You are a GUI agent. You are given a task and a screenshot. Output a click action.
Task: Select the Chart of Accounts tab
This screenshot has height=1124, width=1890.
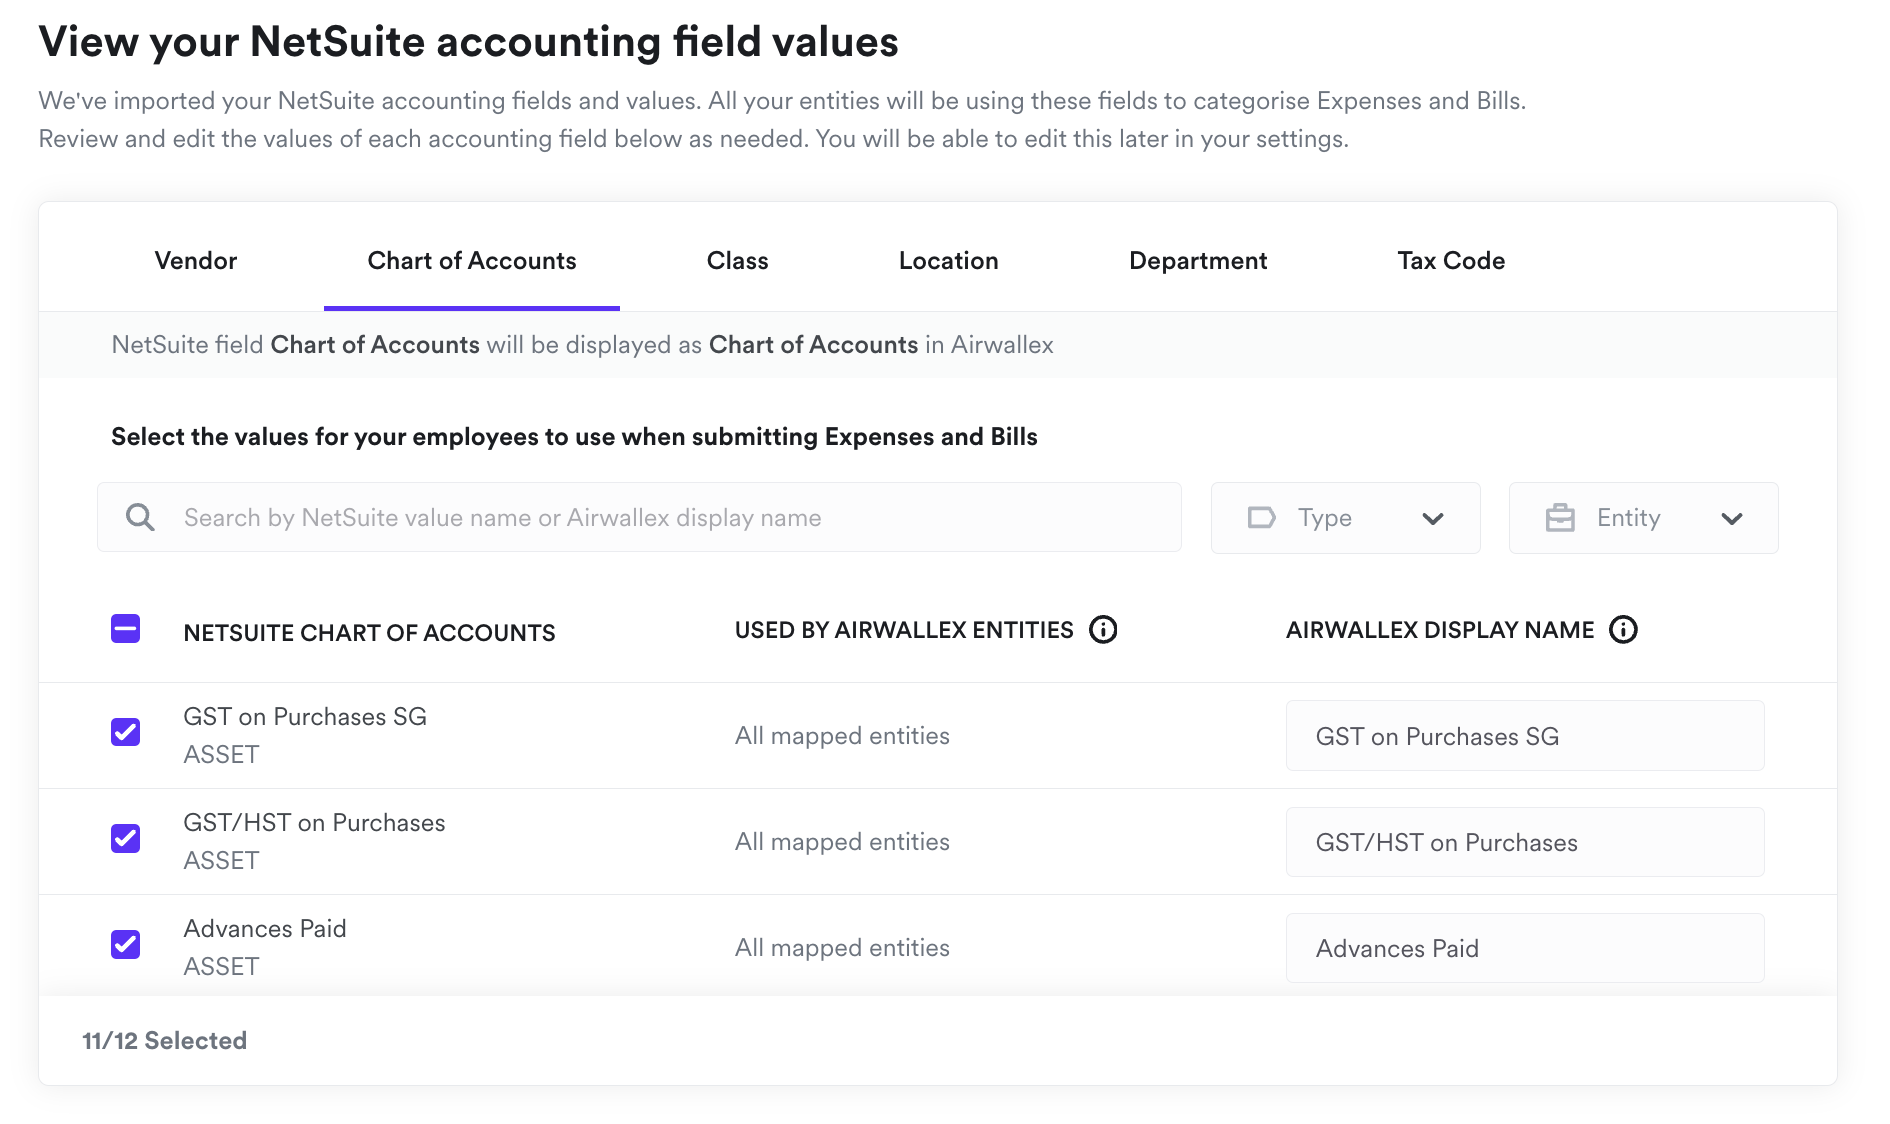point(472,261)
